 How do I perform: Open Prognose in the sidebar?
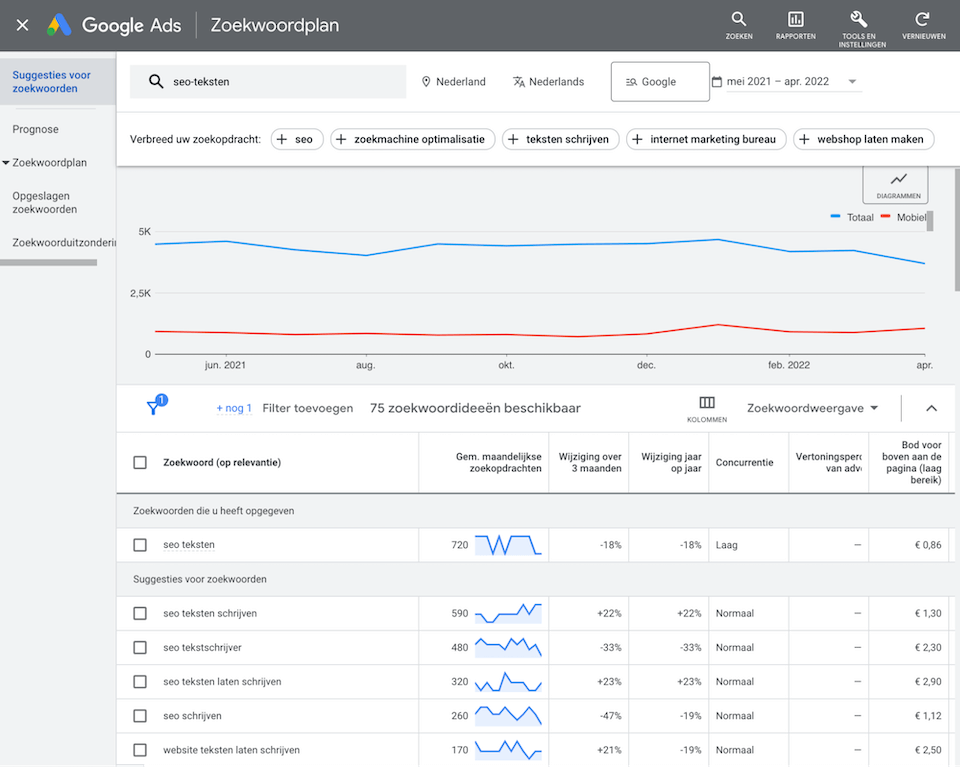coord(36,129)
